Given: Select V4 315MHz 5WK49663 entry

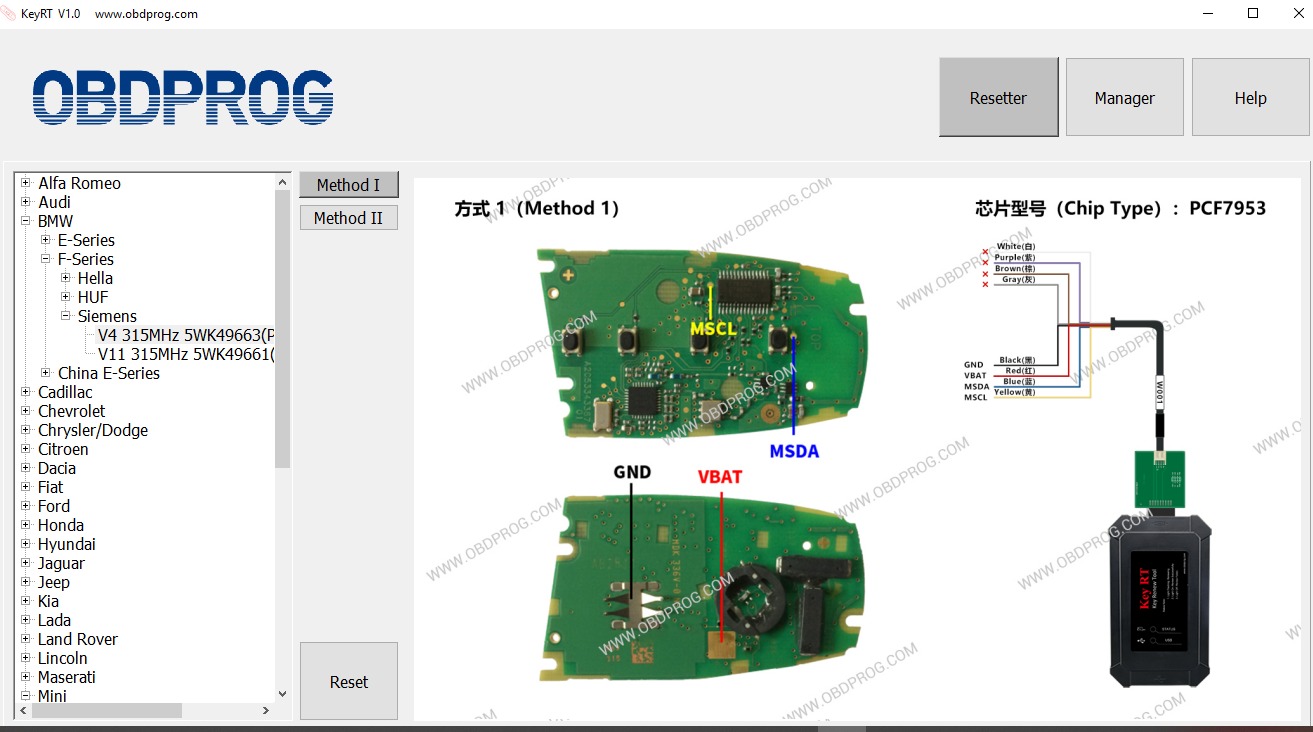Looking at the screenshot, I should click(186, 335).
